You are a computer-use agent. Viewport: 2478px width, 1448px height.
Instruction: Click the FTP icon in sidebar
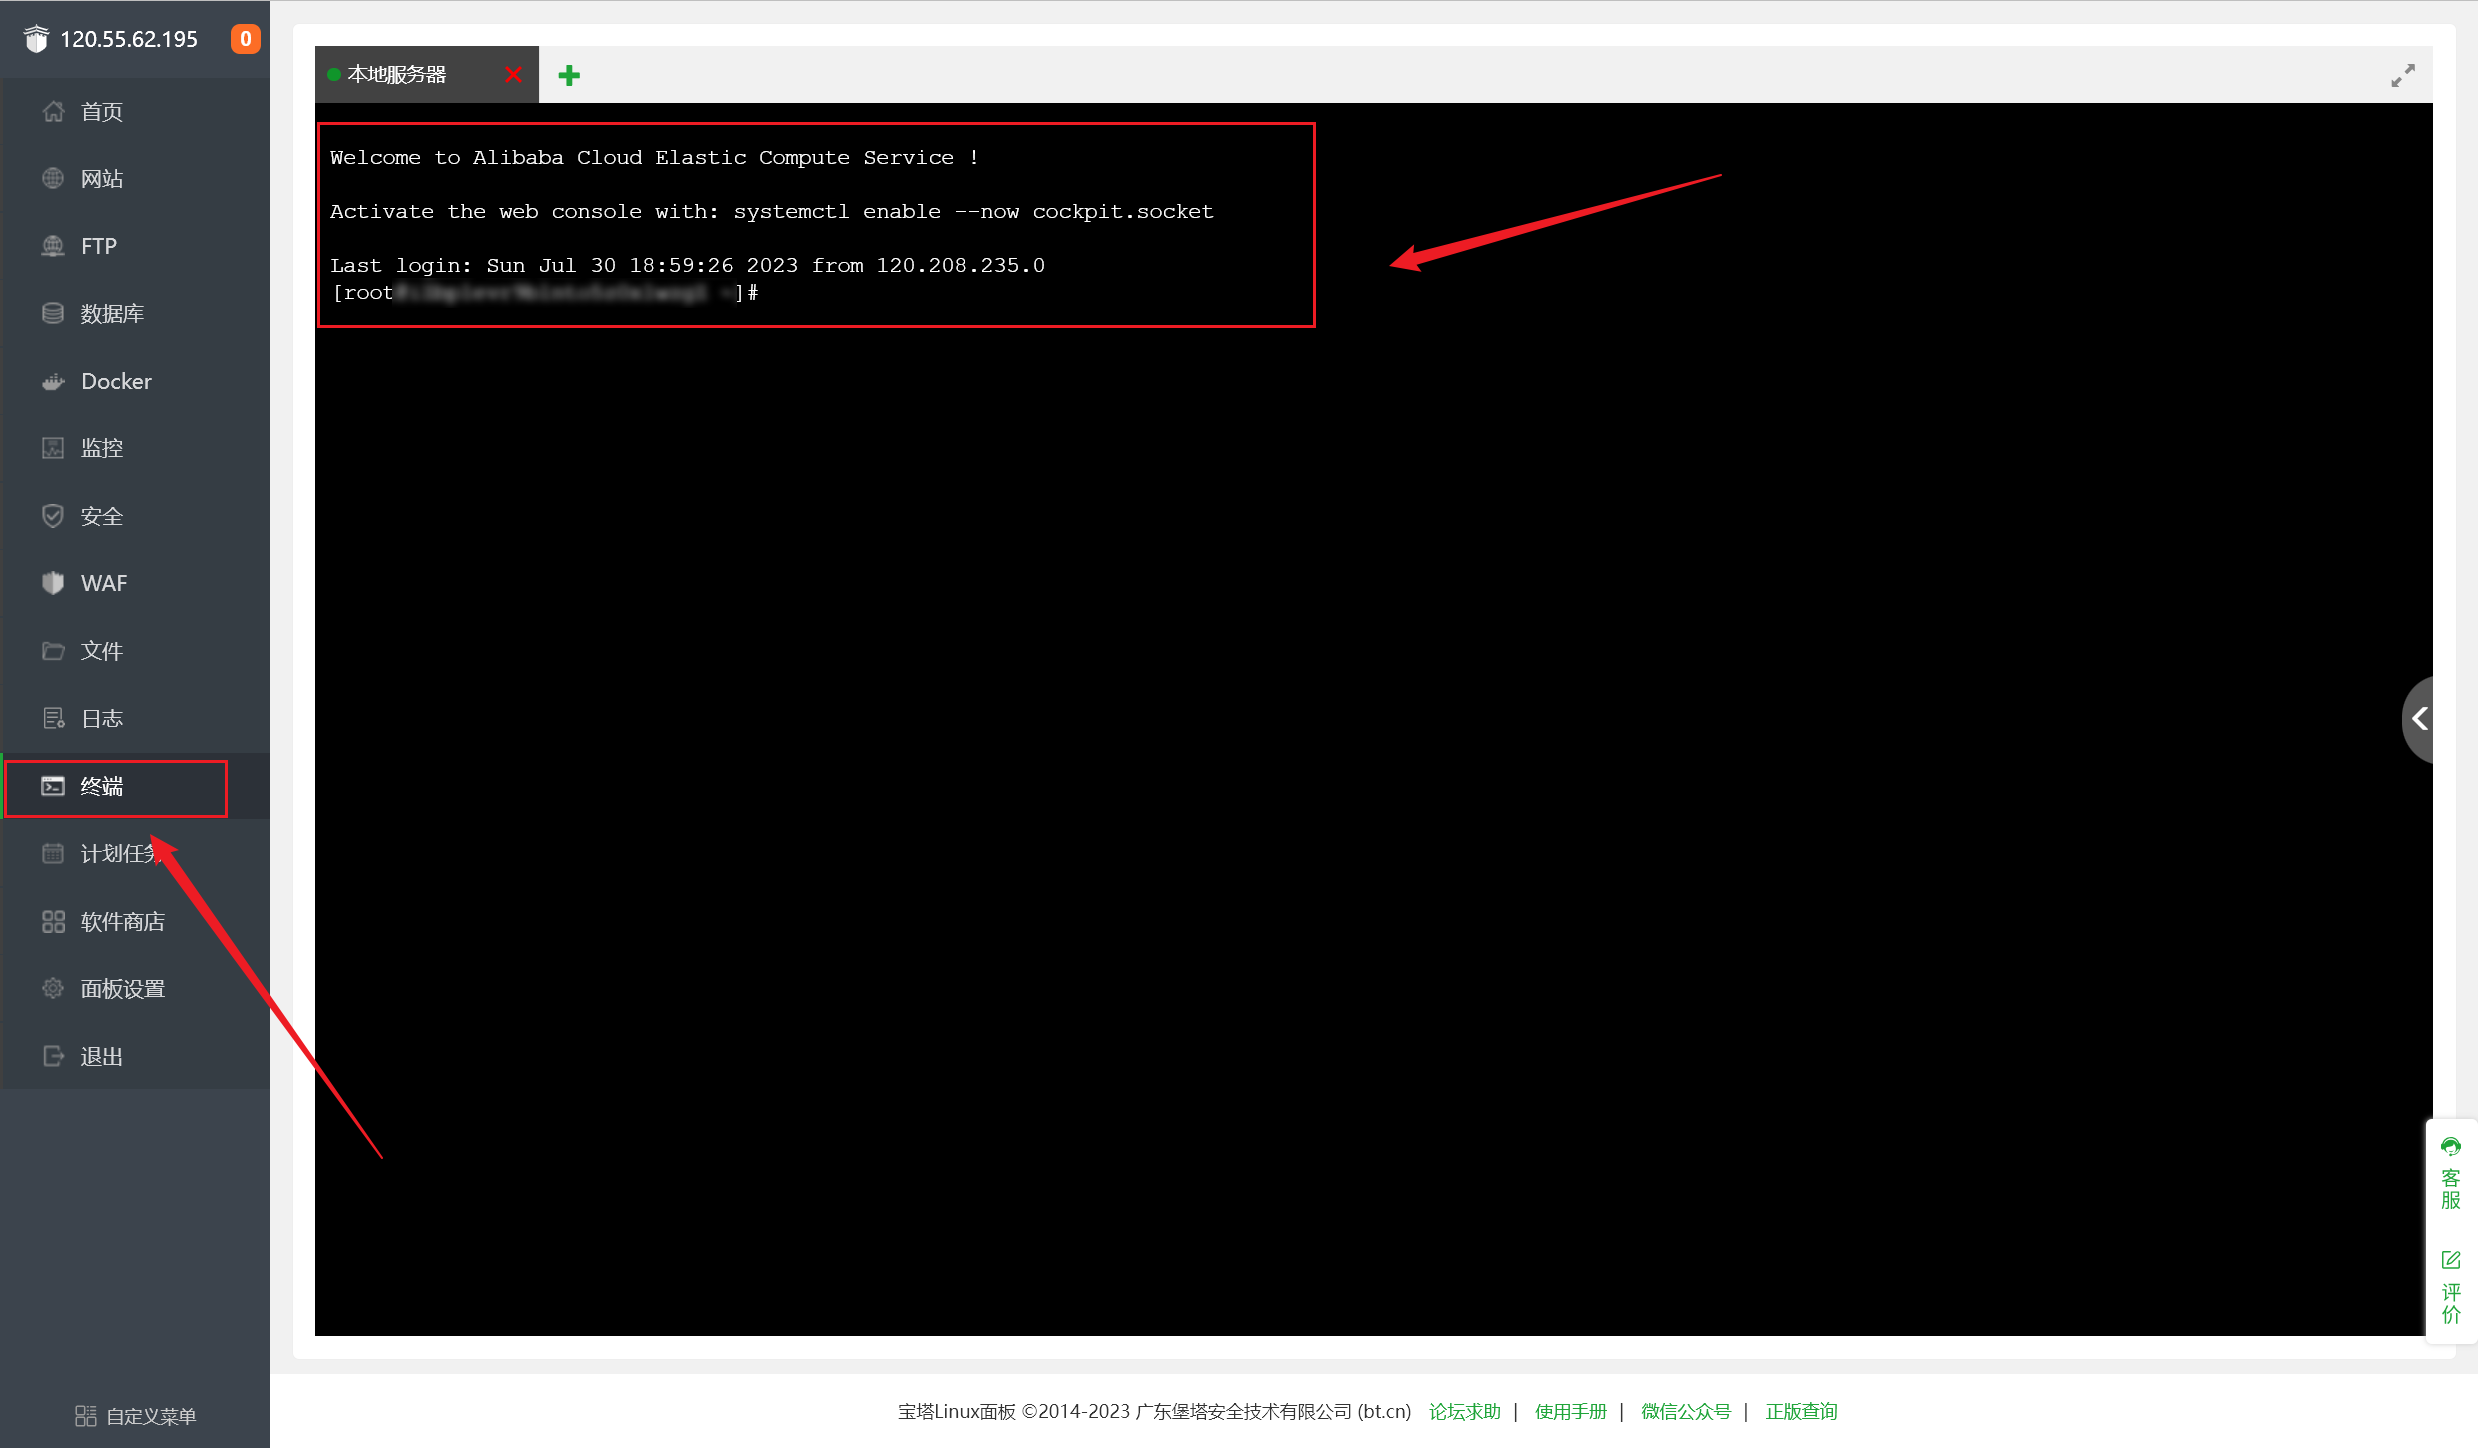53,246
